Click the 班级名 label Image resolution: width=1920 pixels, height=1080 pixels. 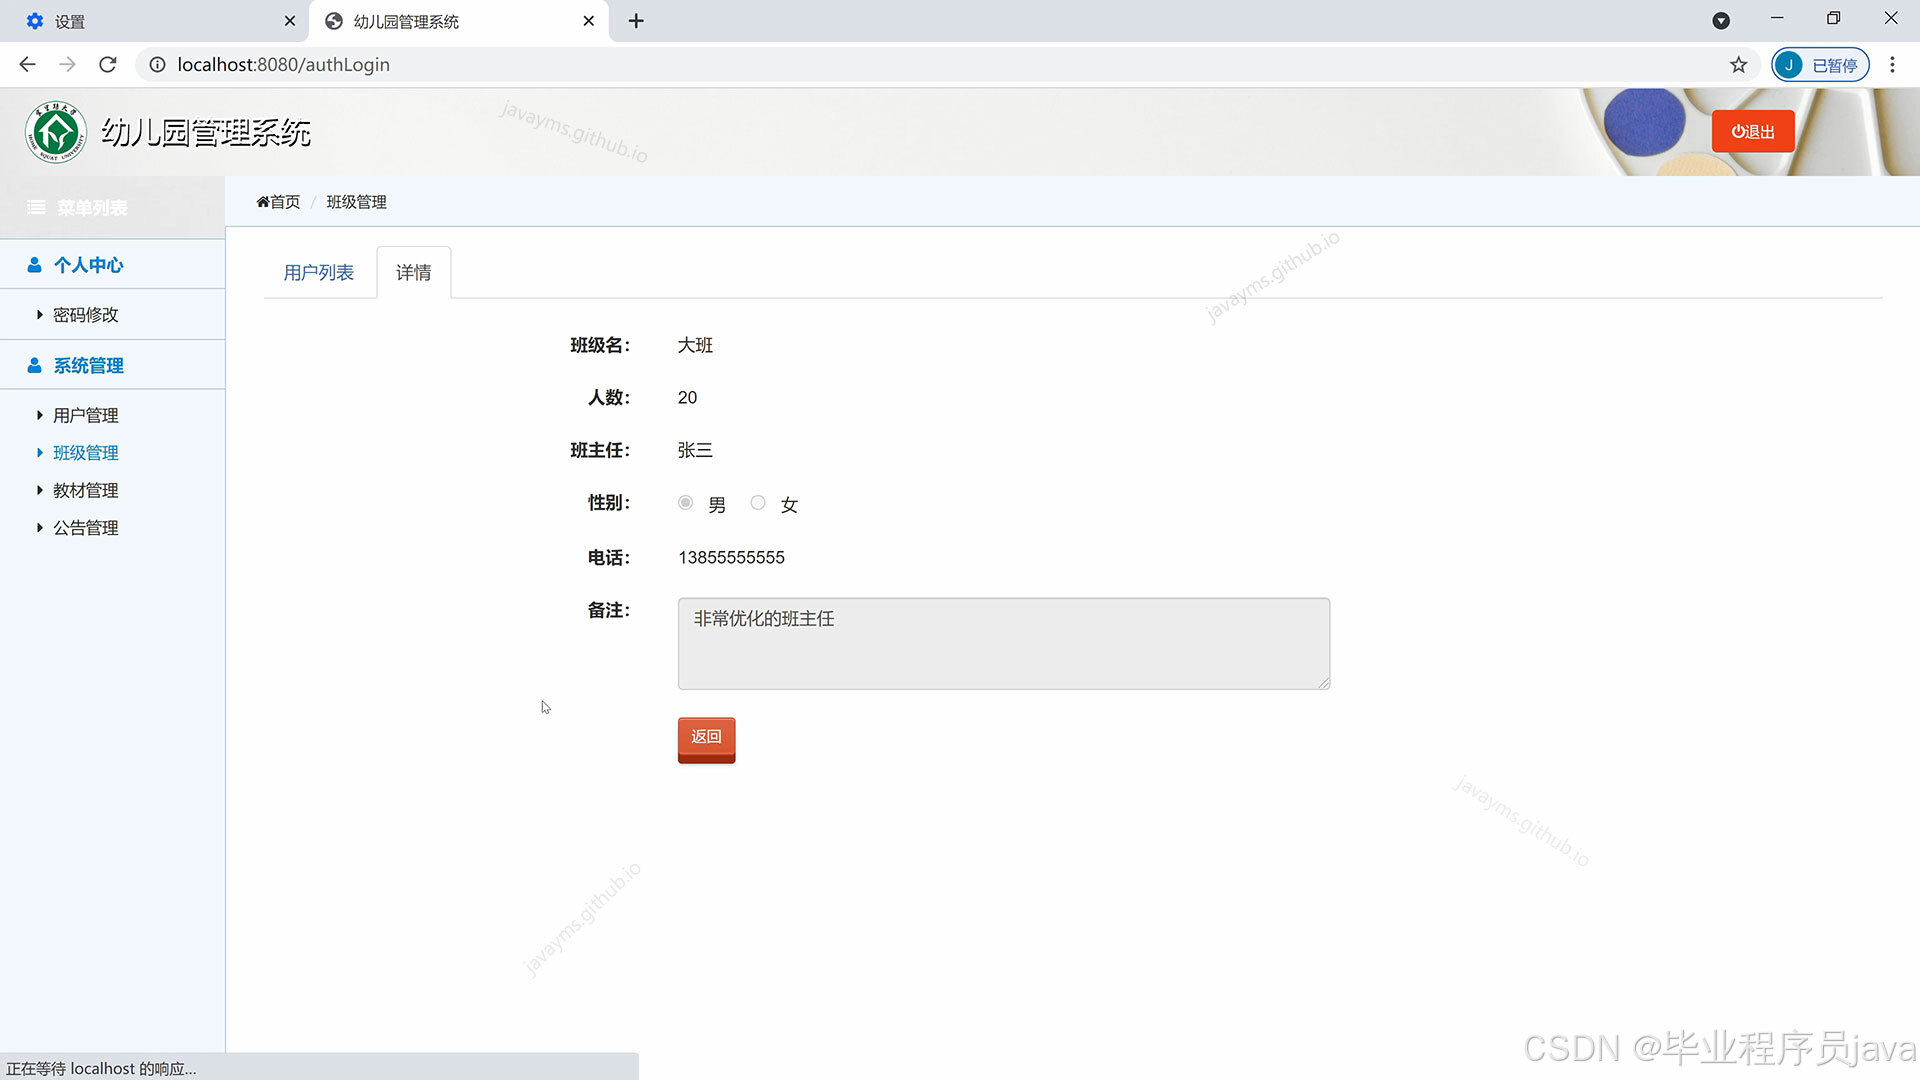[600, 346]
